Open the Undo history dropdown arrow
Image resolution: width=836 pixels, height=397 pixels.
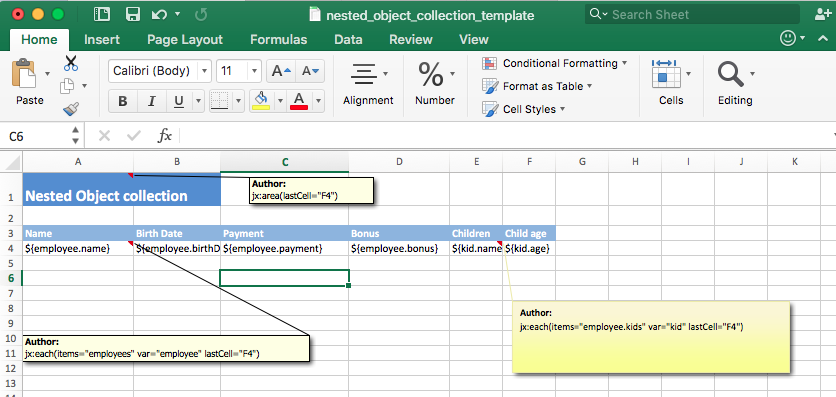pos(178,14)
